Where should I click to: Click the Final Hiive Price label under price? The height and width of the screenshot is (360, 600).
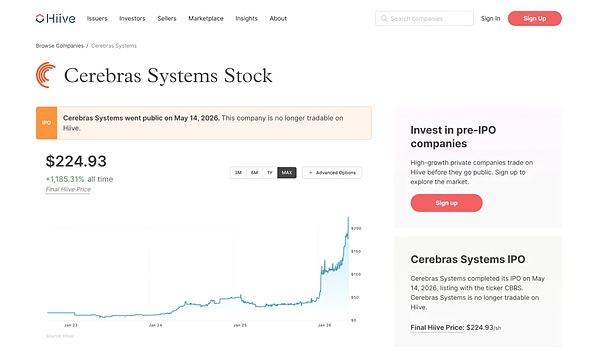[x=68, y=189]
